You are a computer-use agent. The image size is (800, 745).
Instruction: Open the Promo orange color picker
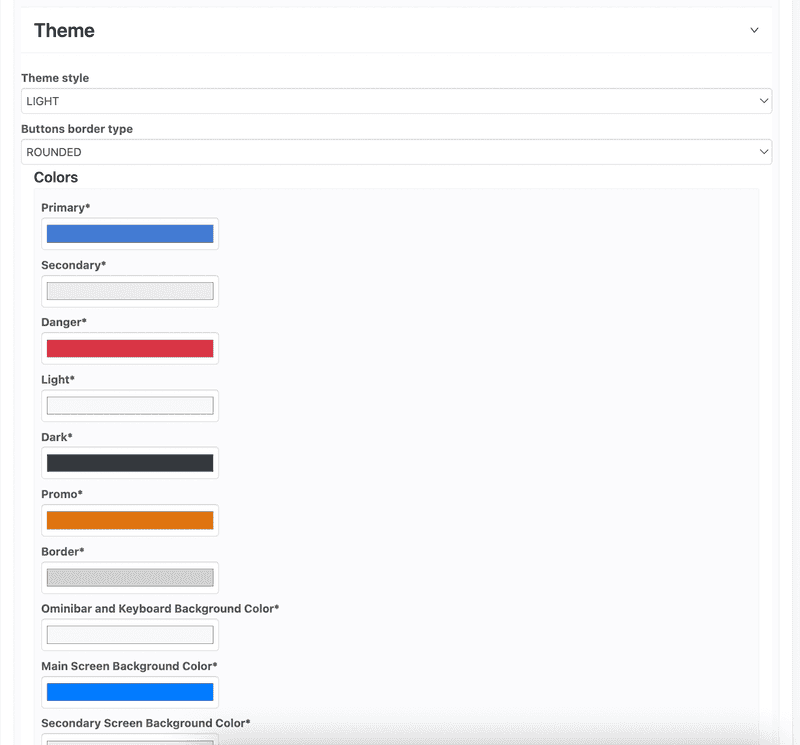(130, 519)
